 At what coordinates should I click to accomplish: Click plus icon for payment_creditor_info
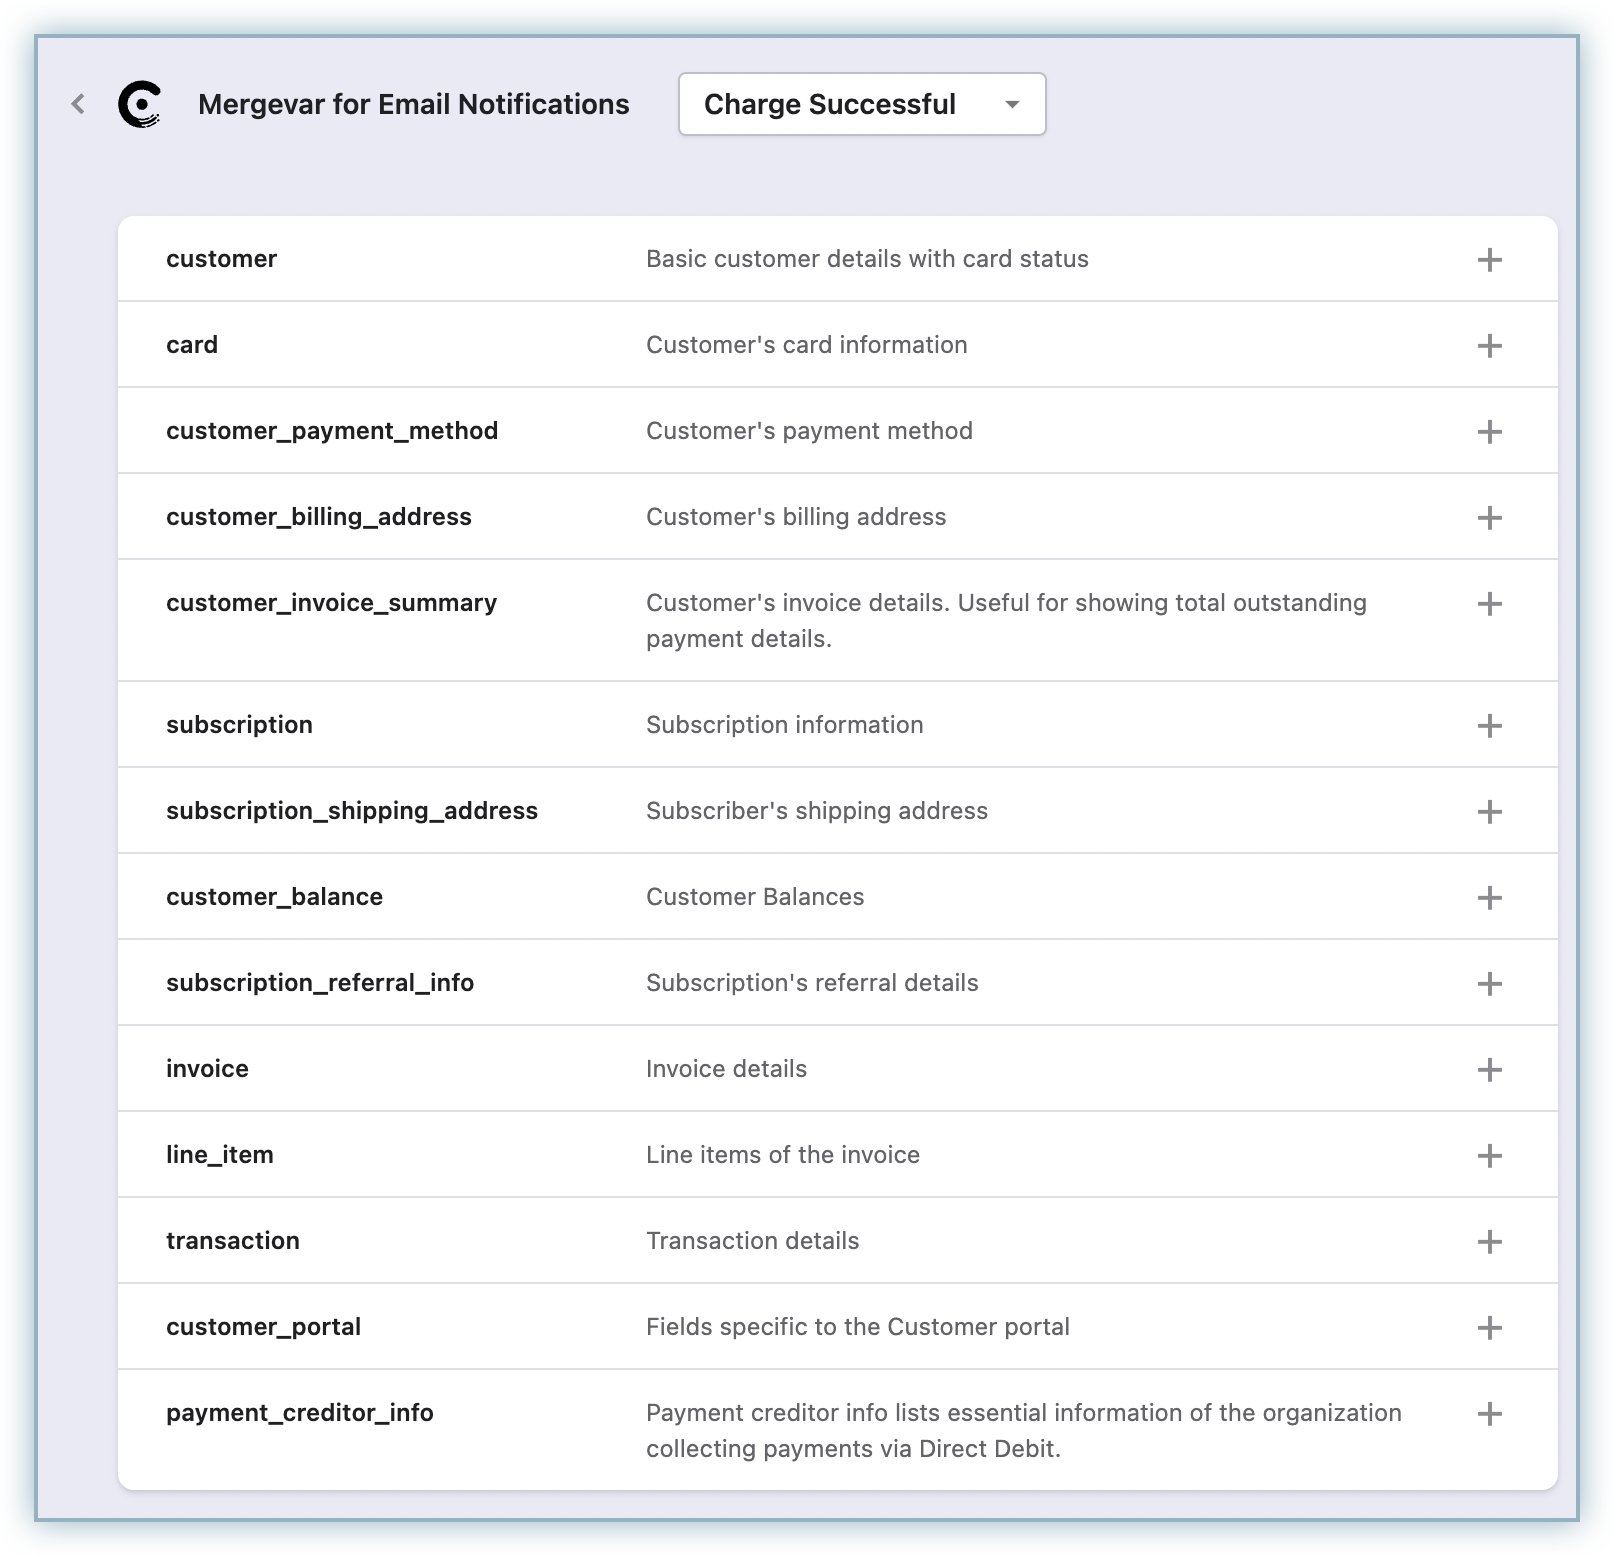[1489, 1414]
